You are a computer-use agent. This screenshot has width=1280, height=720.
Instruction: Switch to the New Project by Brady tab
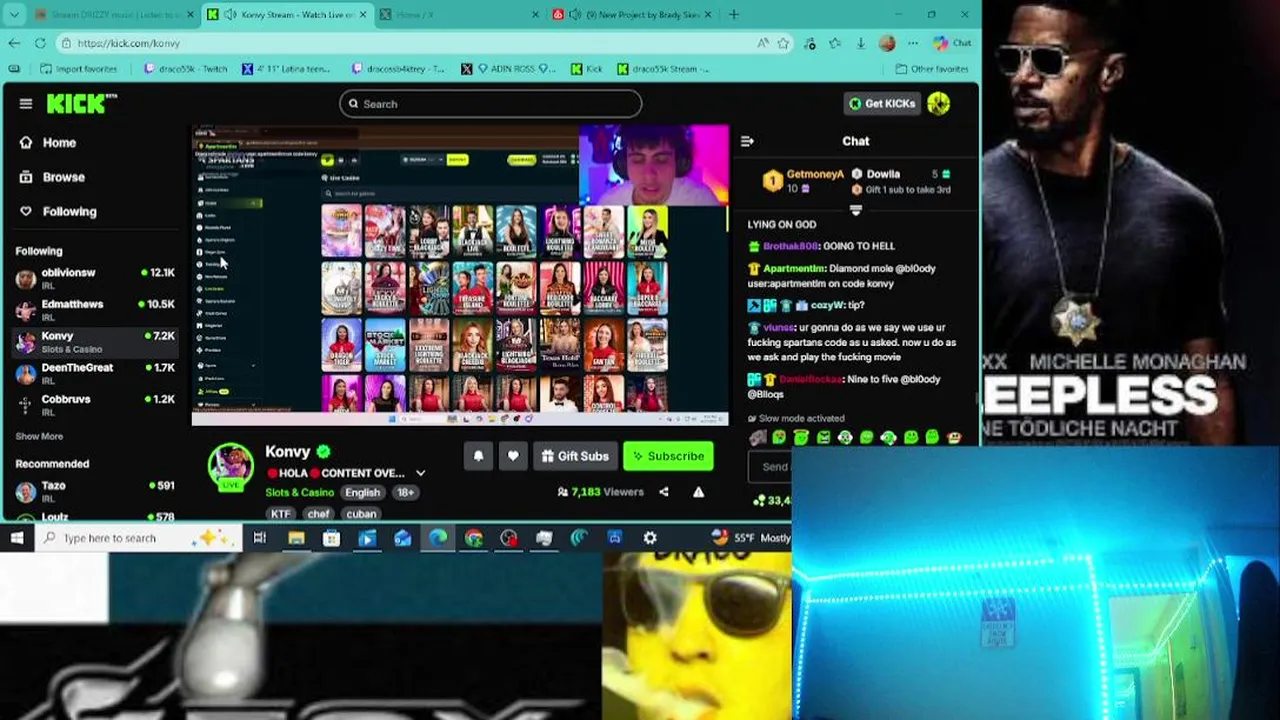click(630, 14)
